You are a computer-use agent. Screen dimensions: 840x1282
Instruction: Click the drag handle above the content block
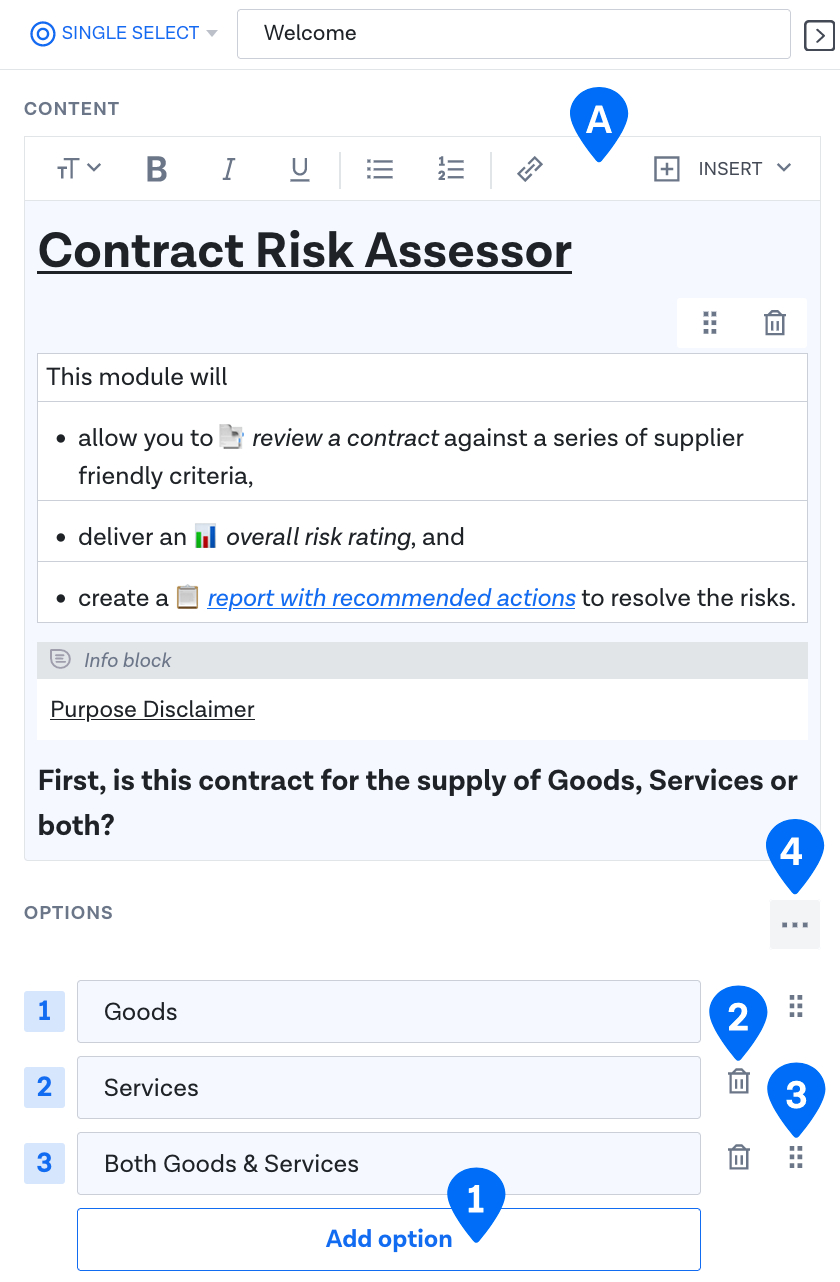710,323
